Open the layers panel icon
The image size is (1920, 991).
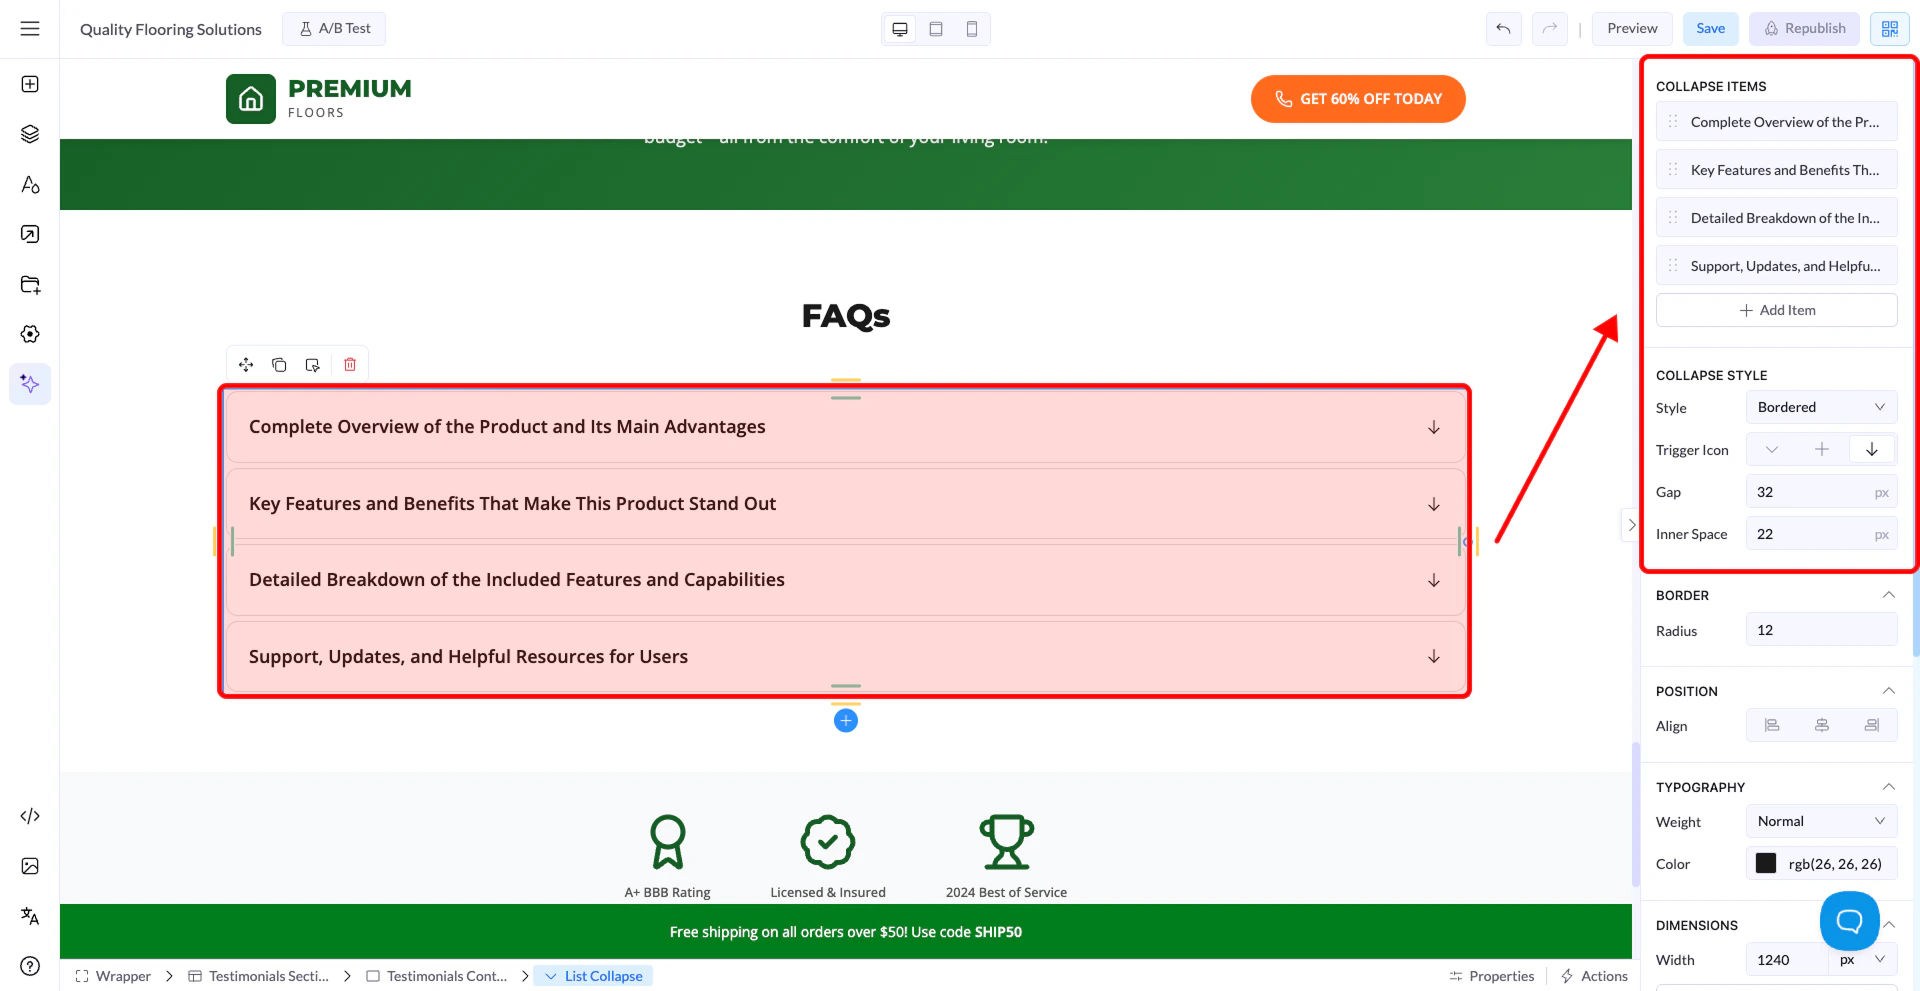tap(30, 134)
